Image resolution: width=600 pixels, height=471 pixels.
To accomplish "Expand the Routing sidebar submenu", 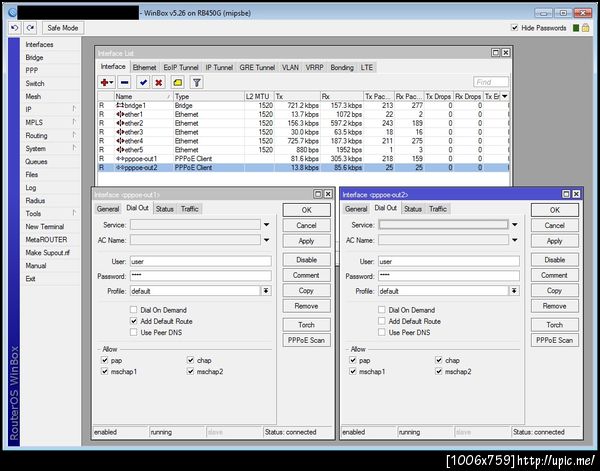I will pos(74,135).
